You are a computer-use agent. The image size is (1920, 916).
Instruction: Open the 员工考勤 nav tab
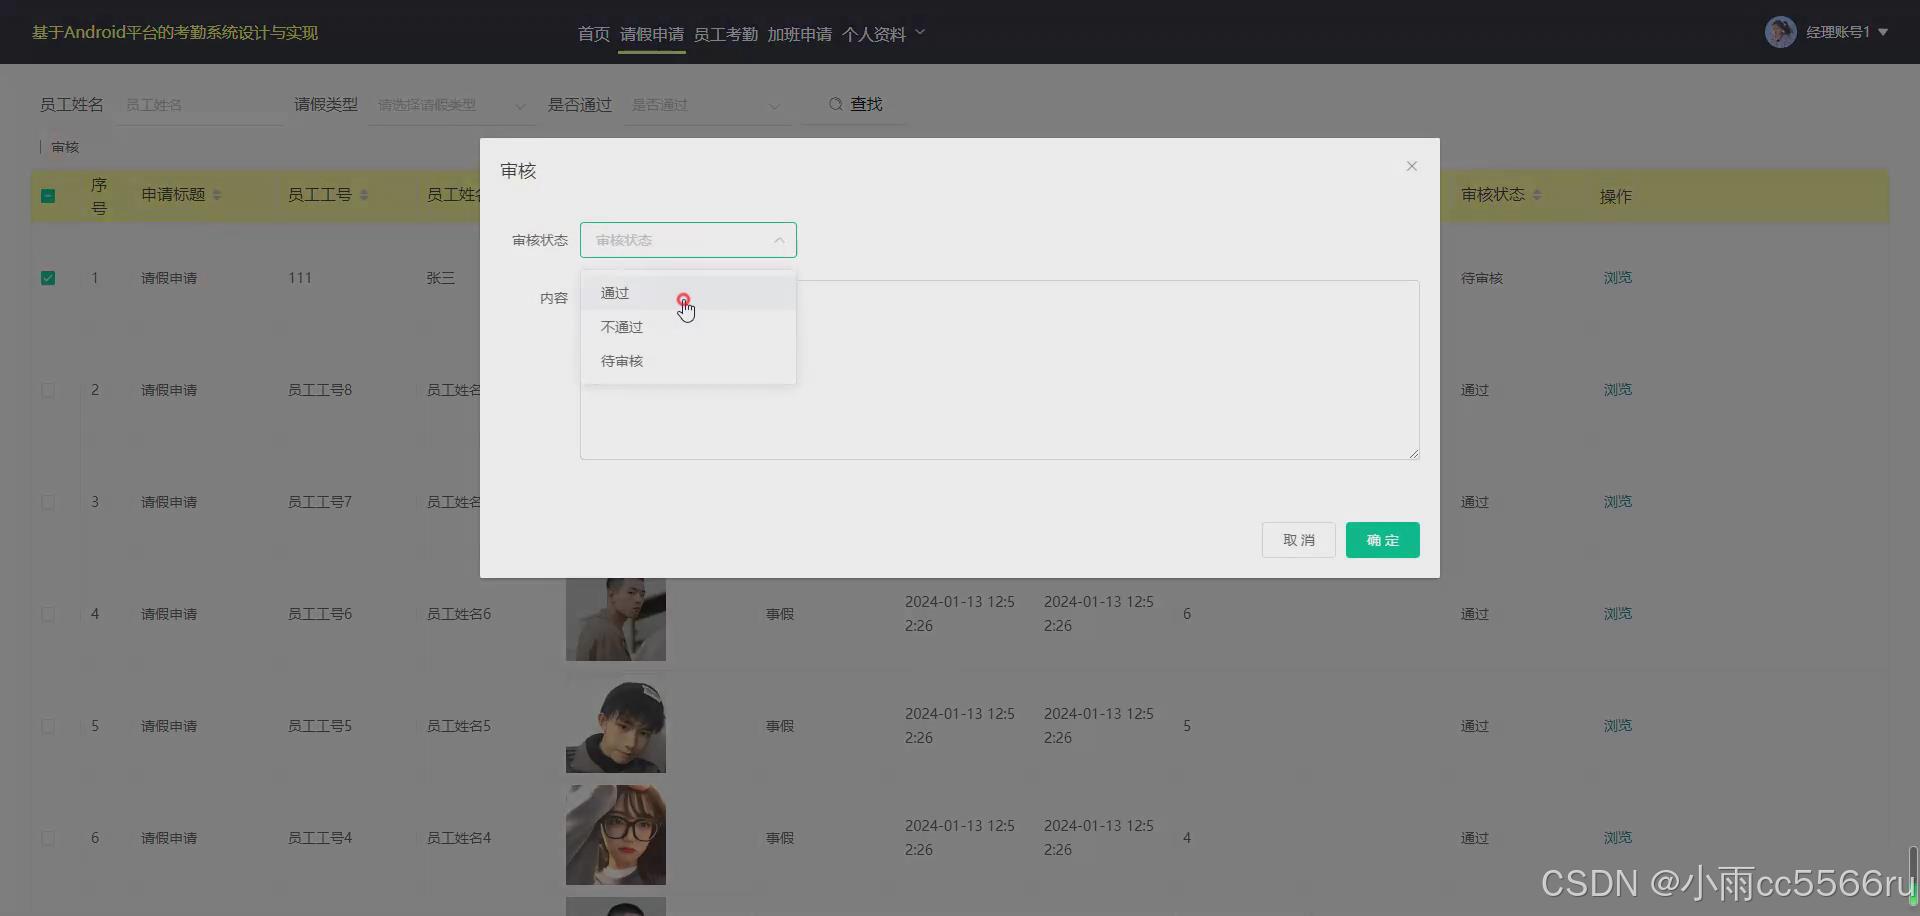point(726,34)
